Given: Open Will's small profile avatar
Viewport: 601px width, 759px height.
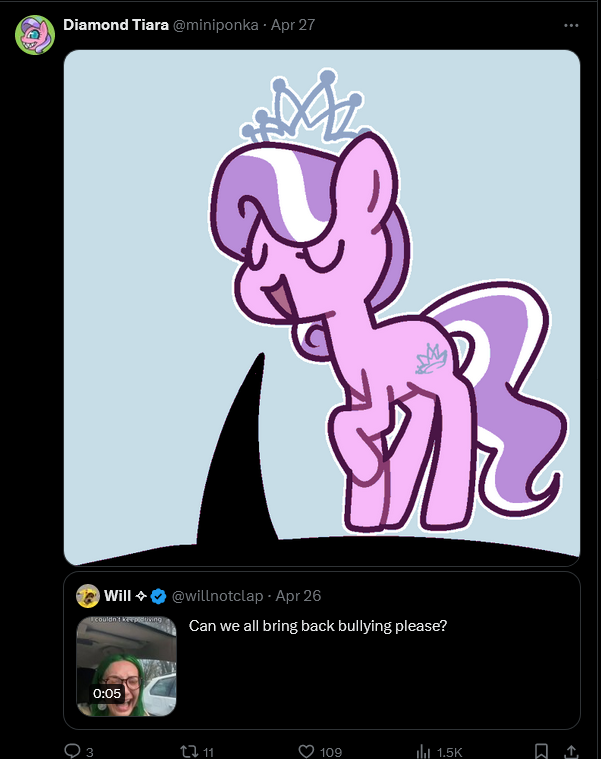Looking at the screenshot, I should (88, 596).
